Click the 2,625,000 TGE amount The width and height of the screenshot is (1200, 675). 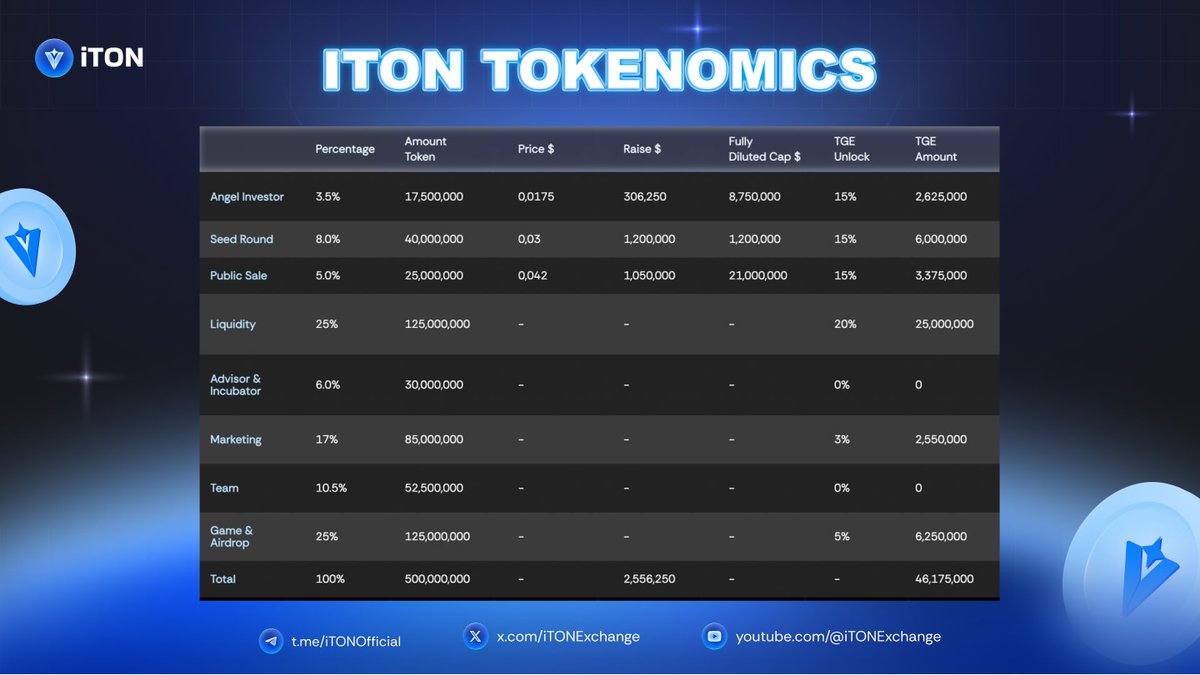[941, 197]
